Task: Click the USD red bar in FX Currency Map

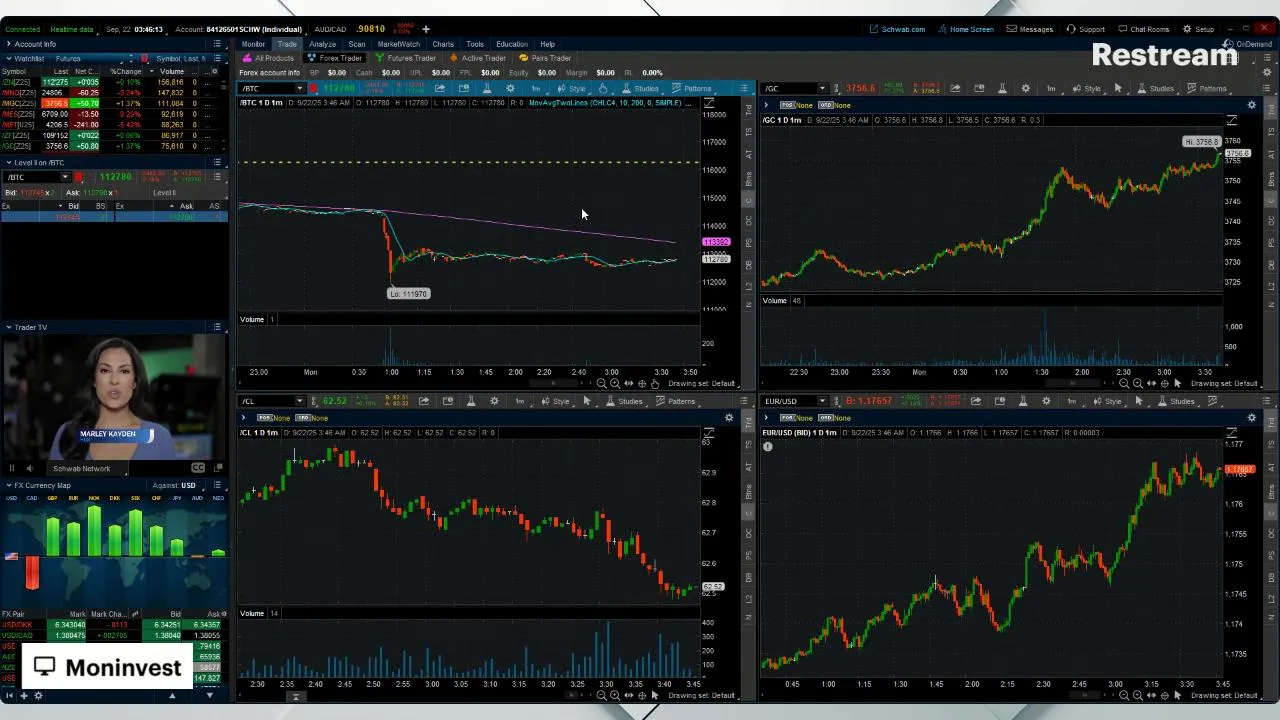Action: 32,572
